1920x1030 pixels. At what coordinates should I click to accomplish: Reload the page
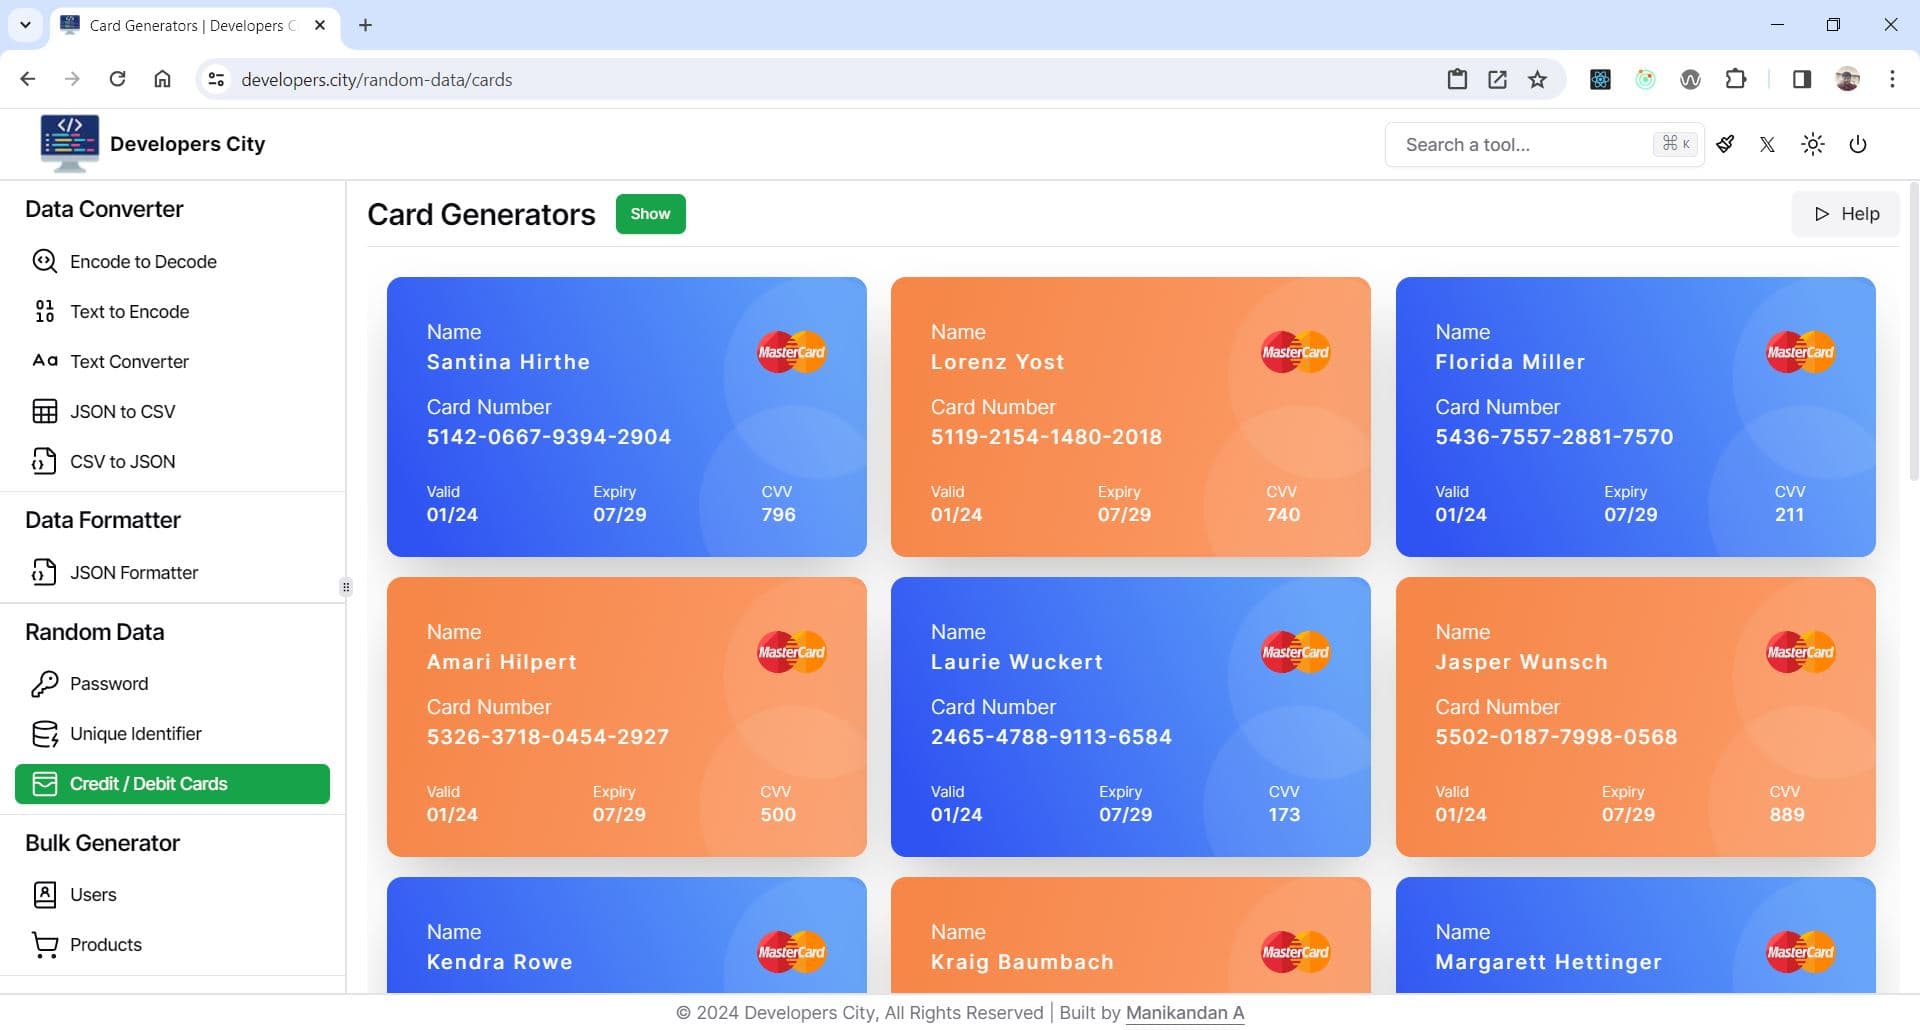coord(117,79)
